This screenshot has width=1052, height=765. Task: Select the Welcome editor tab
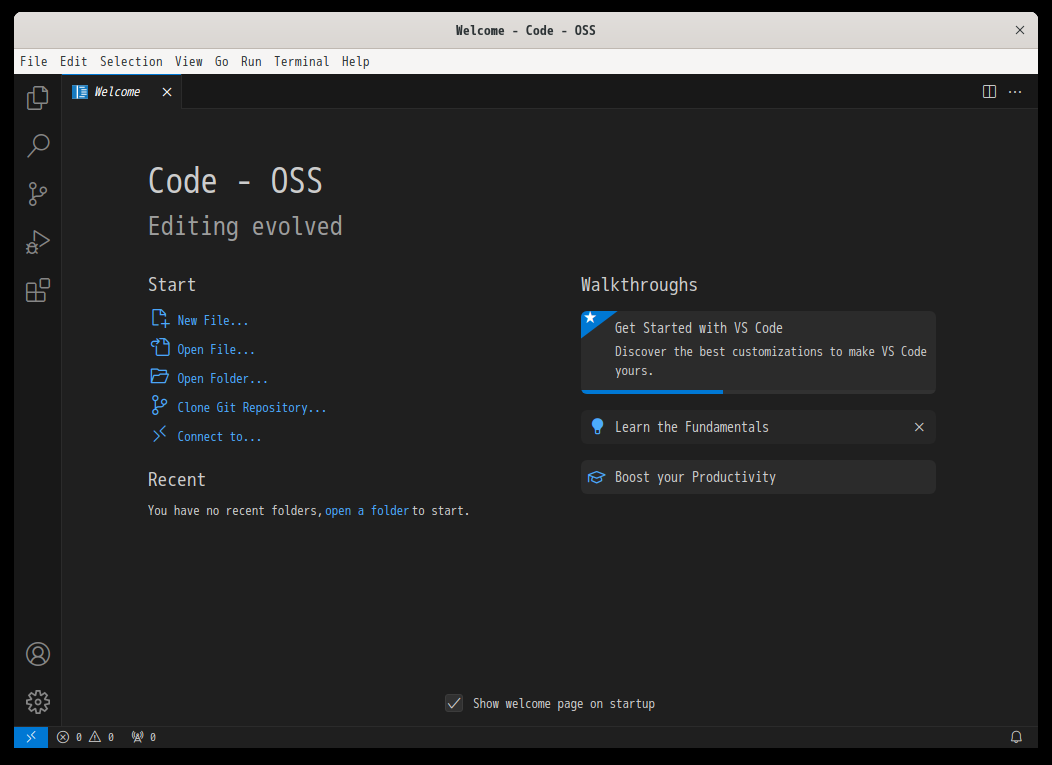point(121,92)
